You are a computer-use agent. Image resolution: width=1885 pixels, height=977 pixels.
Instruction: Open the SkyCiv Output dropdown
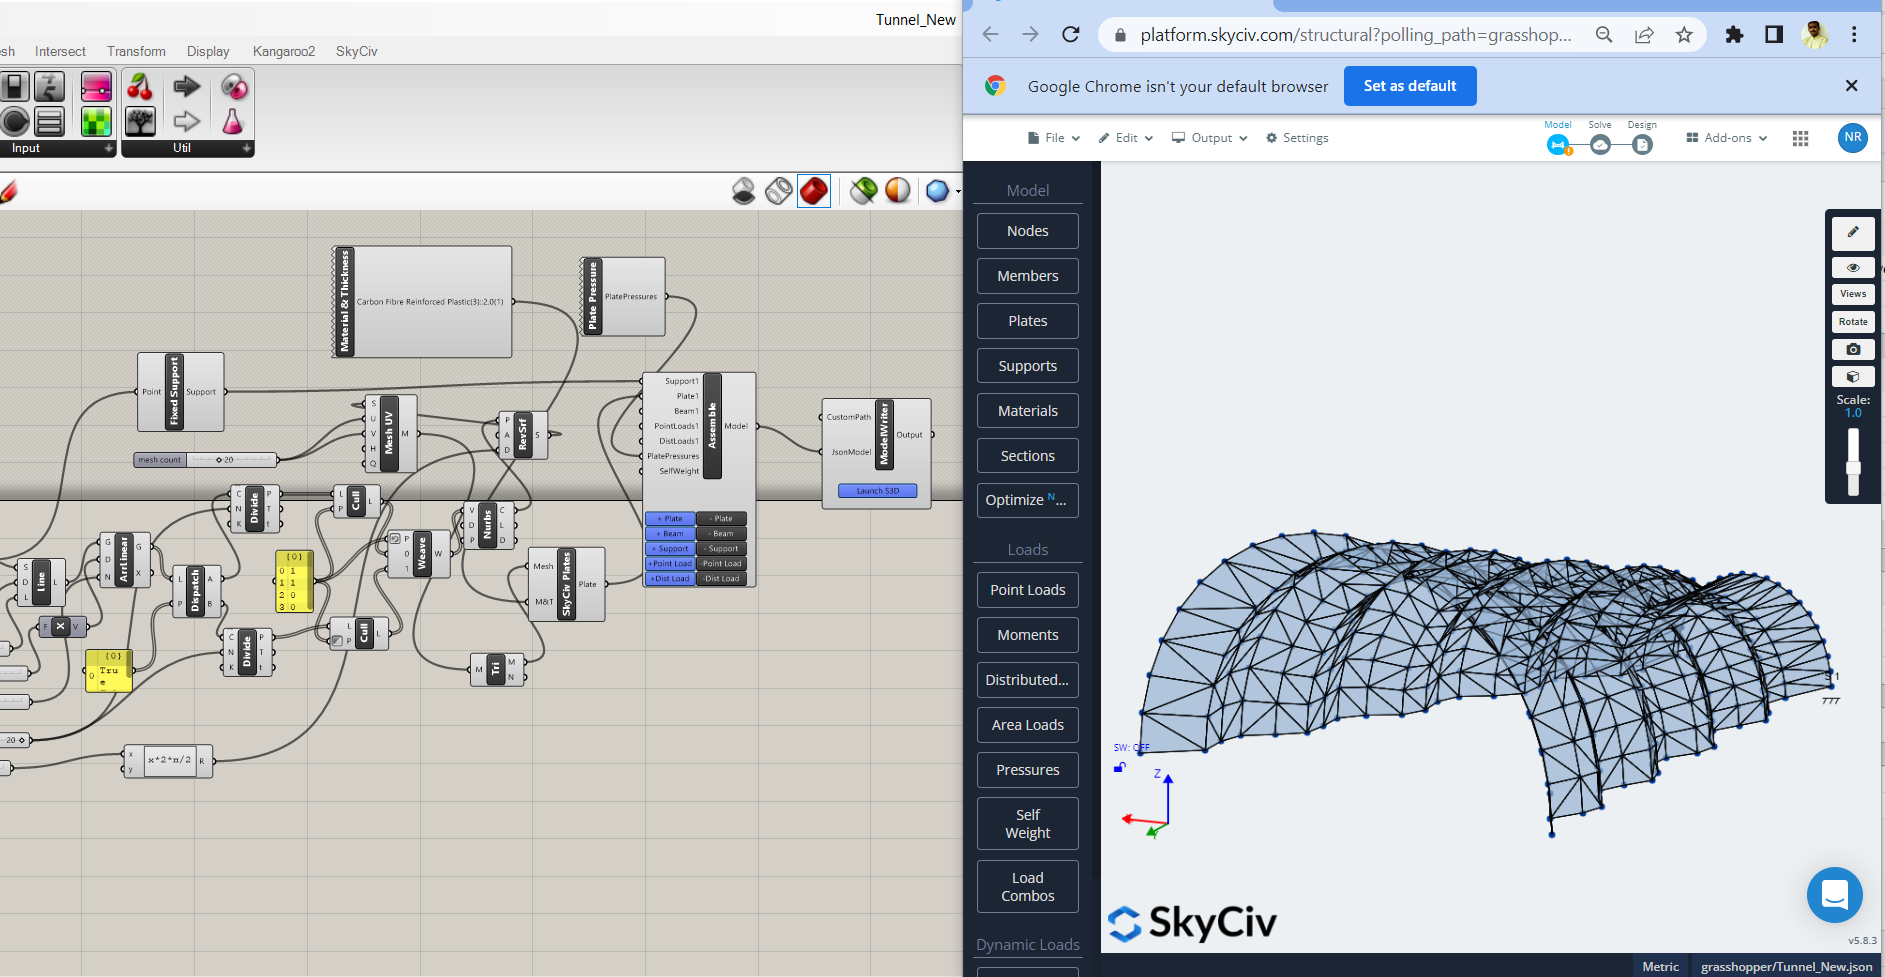click(1210, 138)
